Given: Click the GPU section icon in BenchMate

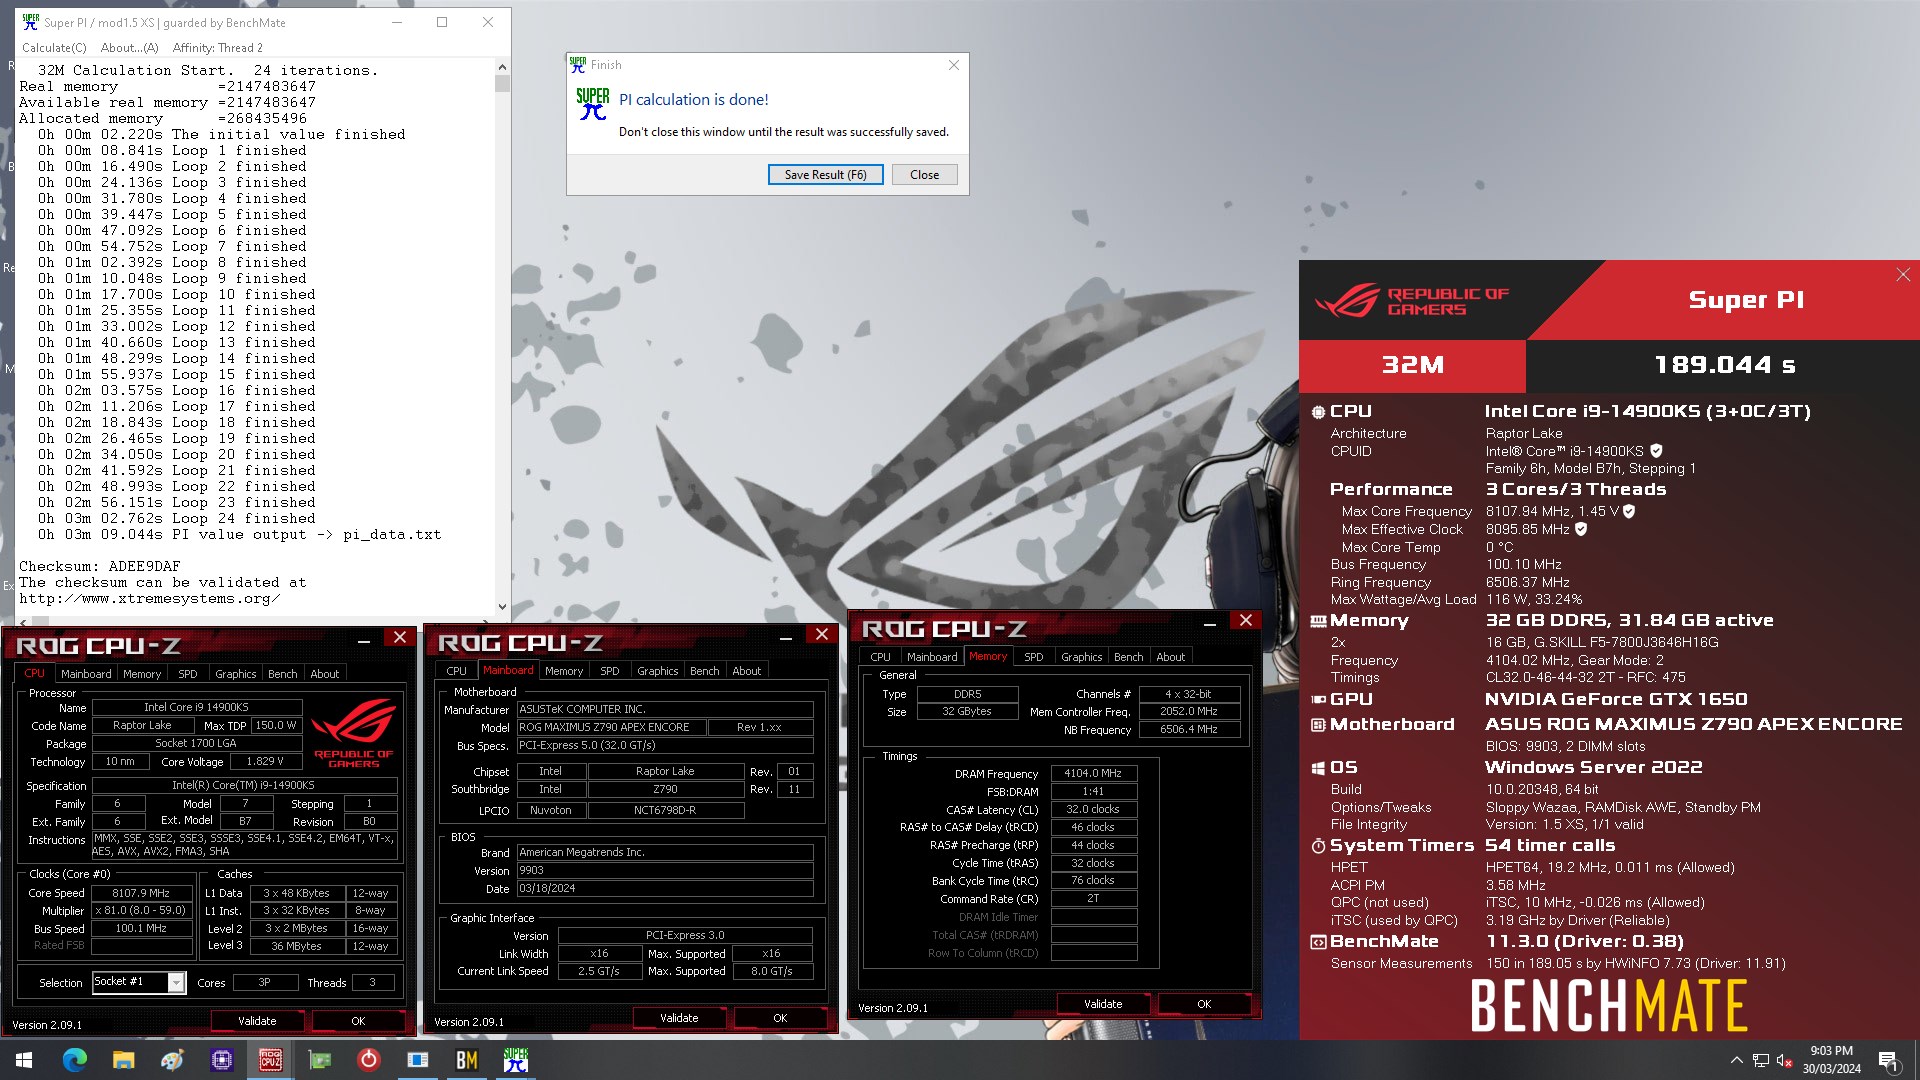Looking at the screenshot, I should click(1318, 700).
